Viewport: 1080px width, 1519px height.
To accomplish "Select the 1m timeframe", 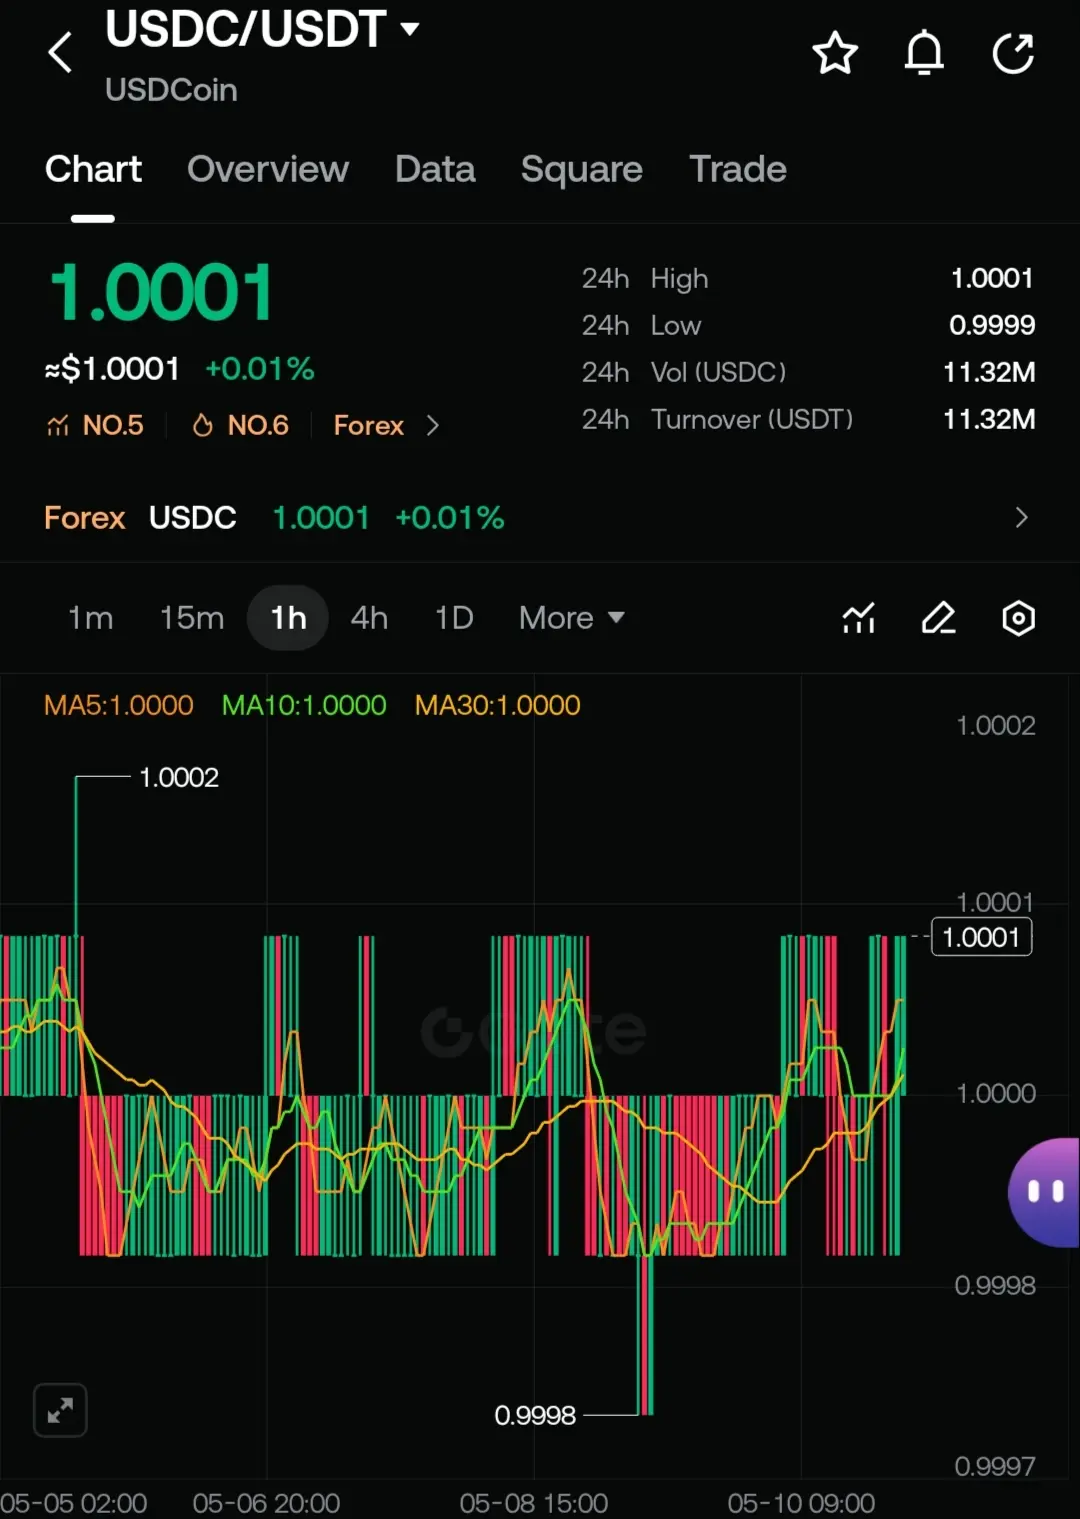I will [90, 618].
